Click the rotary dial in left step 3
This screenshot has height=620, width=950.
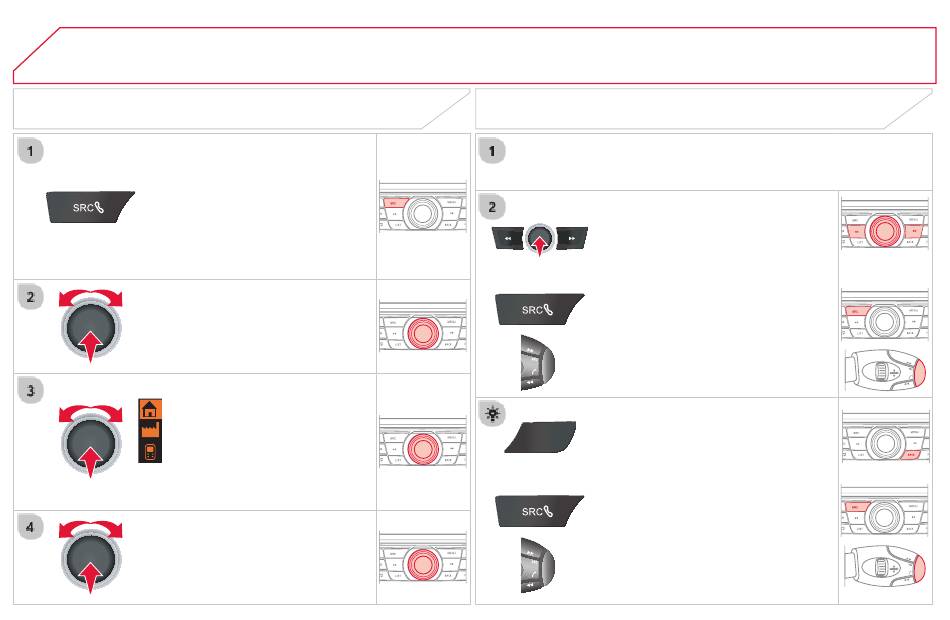(x=91, y=442)
